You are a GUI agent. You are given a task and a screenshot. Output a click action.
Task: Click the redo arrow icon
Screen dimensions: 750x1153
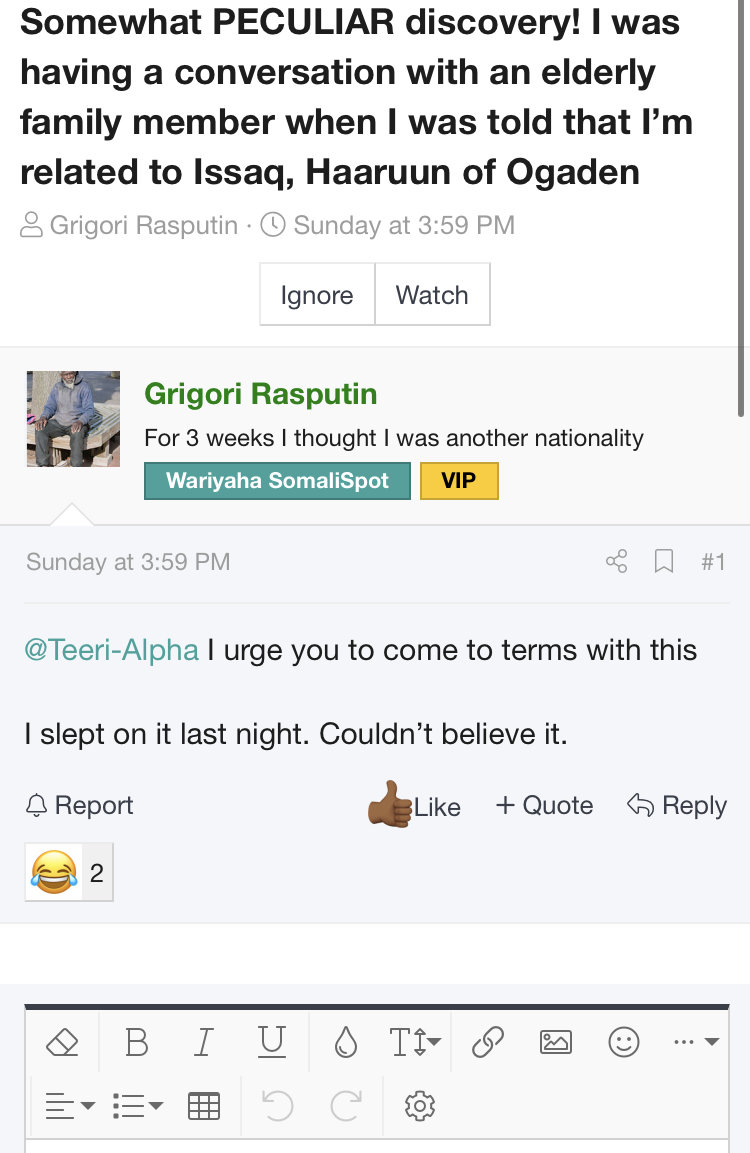point(346,1105)
